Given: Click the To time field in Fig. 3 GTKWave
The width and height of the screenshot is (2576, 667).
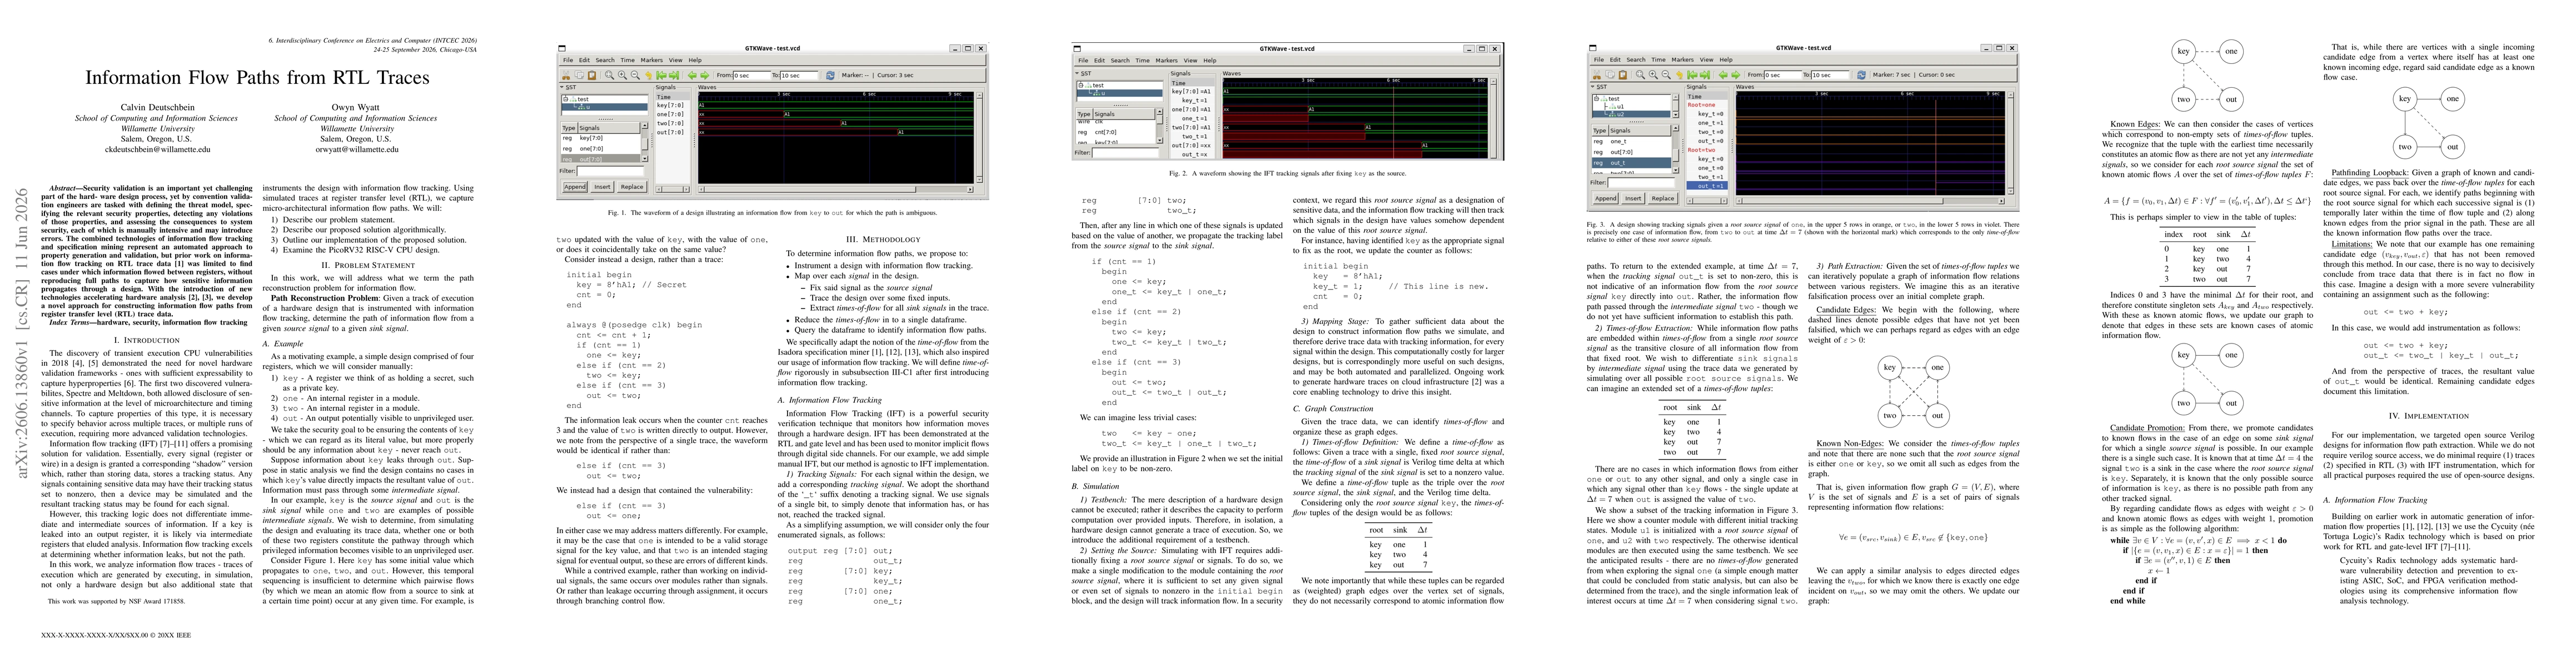Looking at the screenshot, I should point(1830,75).
